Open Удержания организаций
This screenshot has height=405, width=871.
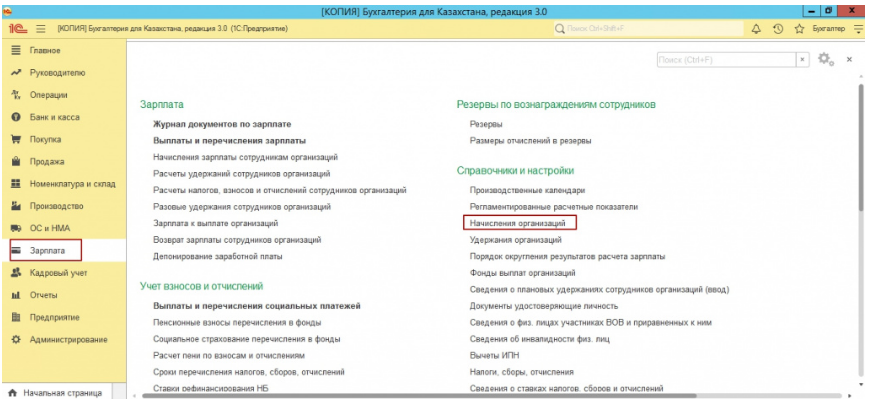click(x=515, y=240)
